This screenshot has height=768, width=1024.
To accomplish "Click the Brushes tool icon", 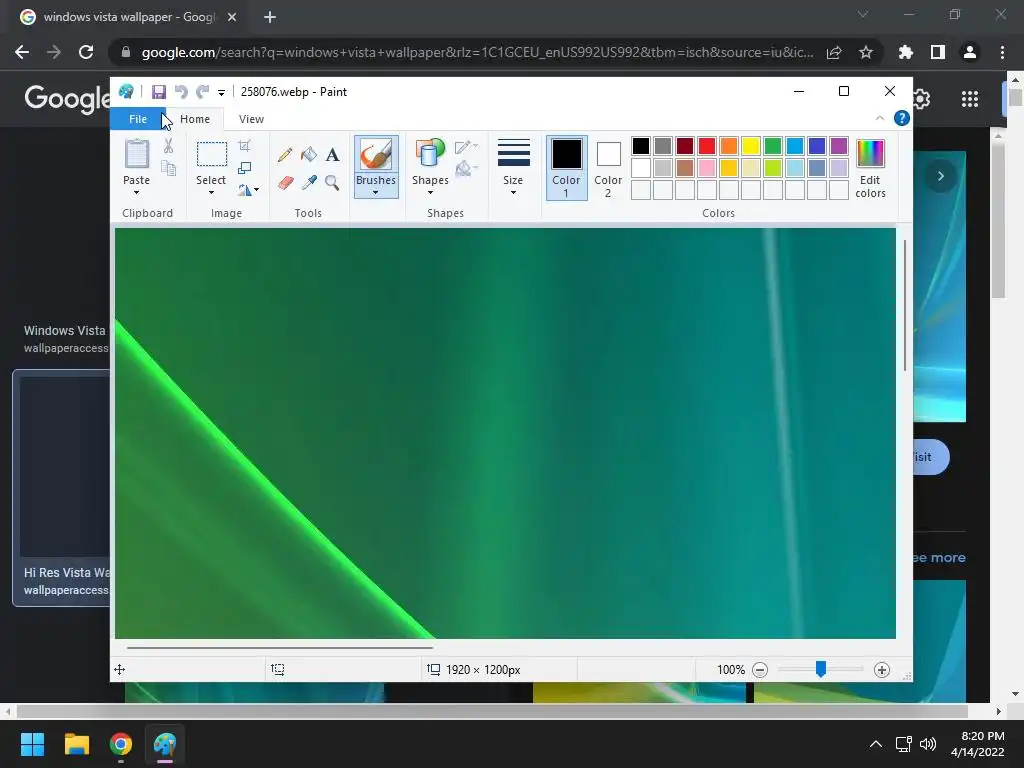I will pyautogui.click(x=376, y=155).
